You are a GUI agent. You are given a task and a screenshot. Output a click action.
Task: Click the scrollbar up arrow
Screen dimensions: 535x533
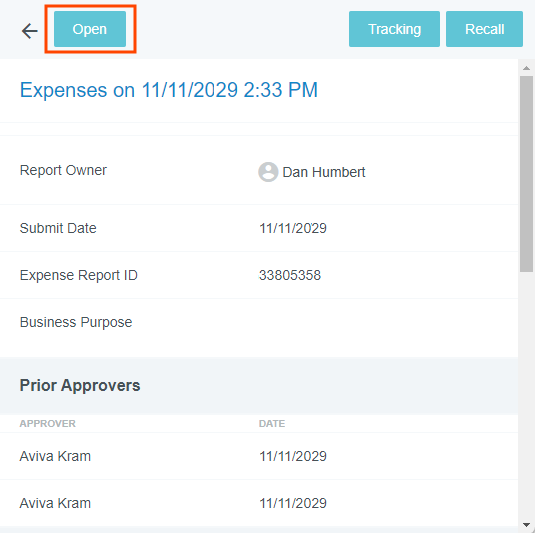click(526, 68)
